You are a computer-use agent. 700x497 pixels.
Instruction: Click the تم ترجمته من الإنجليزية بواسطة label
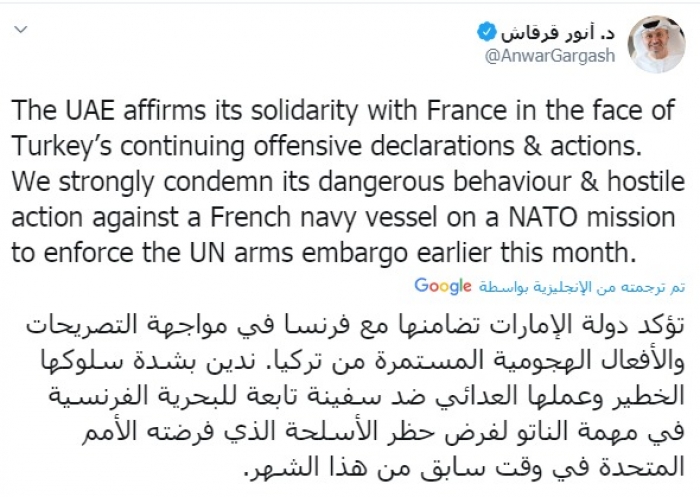coord(563,288)
